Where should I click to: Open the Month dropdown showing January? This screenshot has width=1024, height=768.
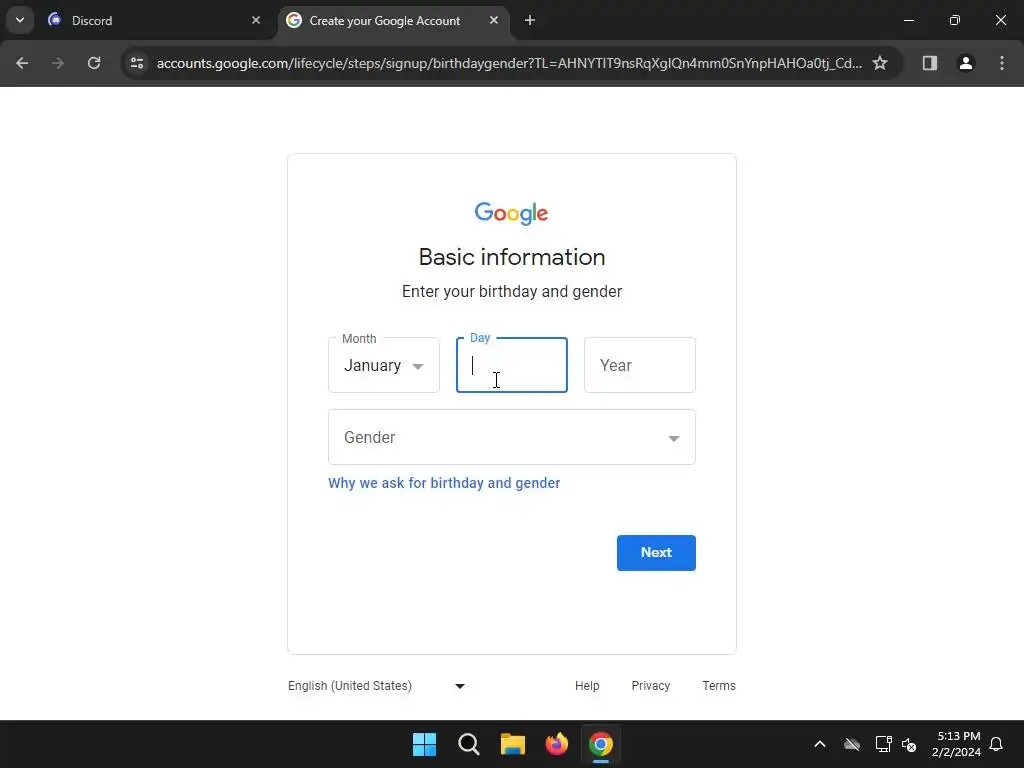pos(384,365)
